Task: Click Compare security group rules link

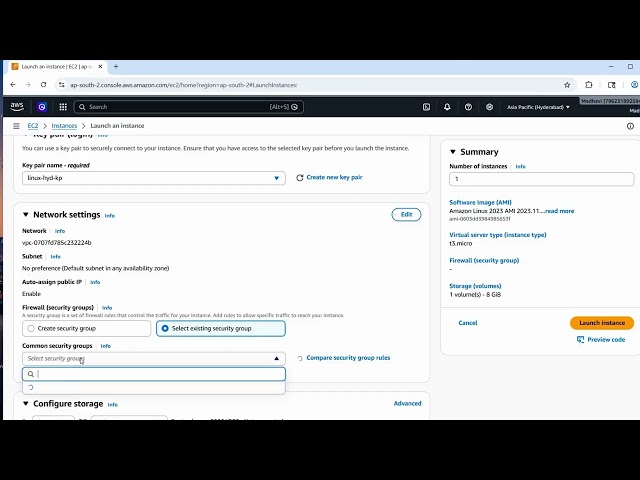Action: point(348,358)
